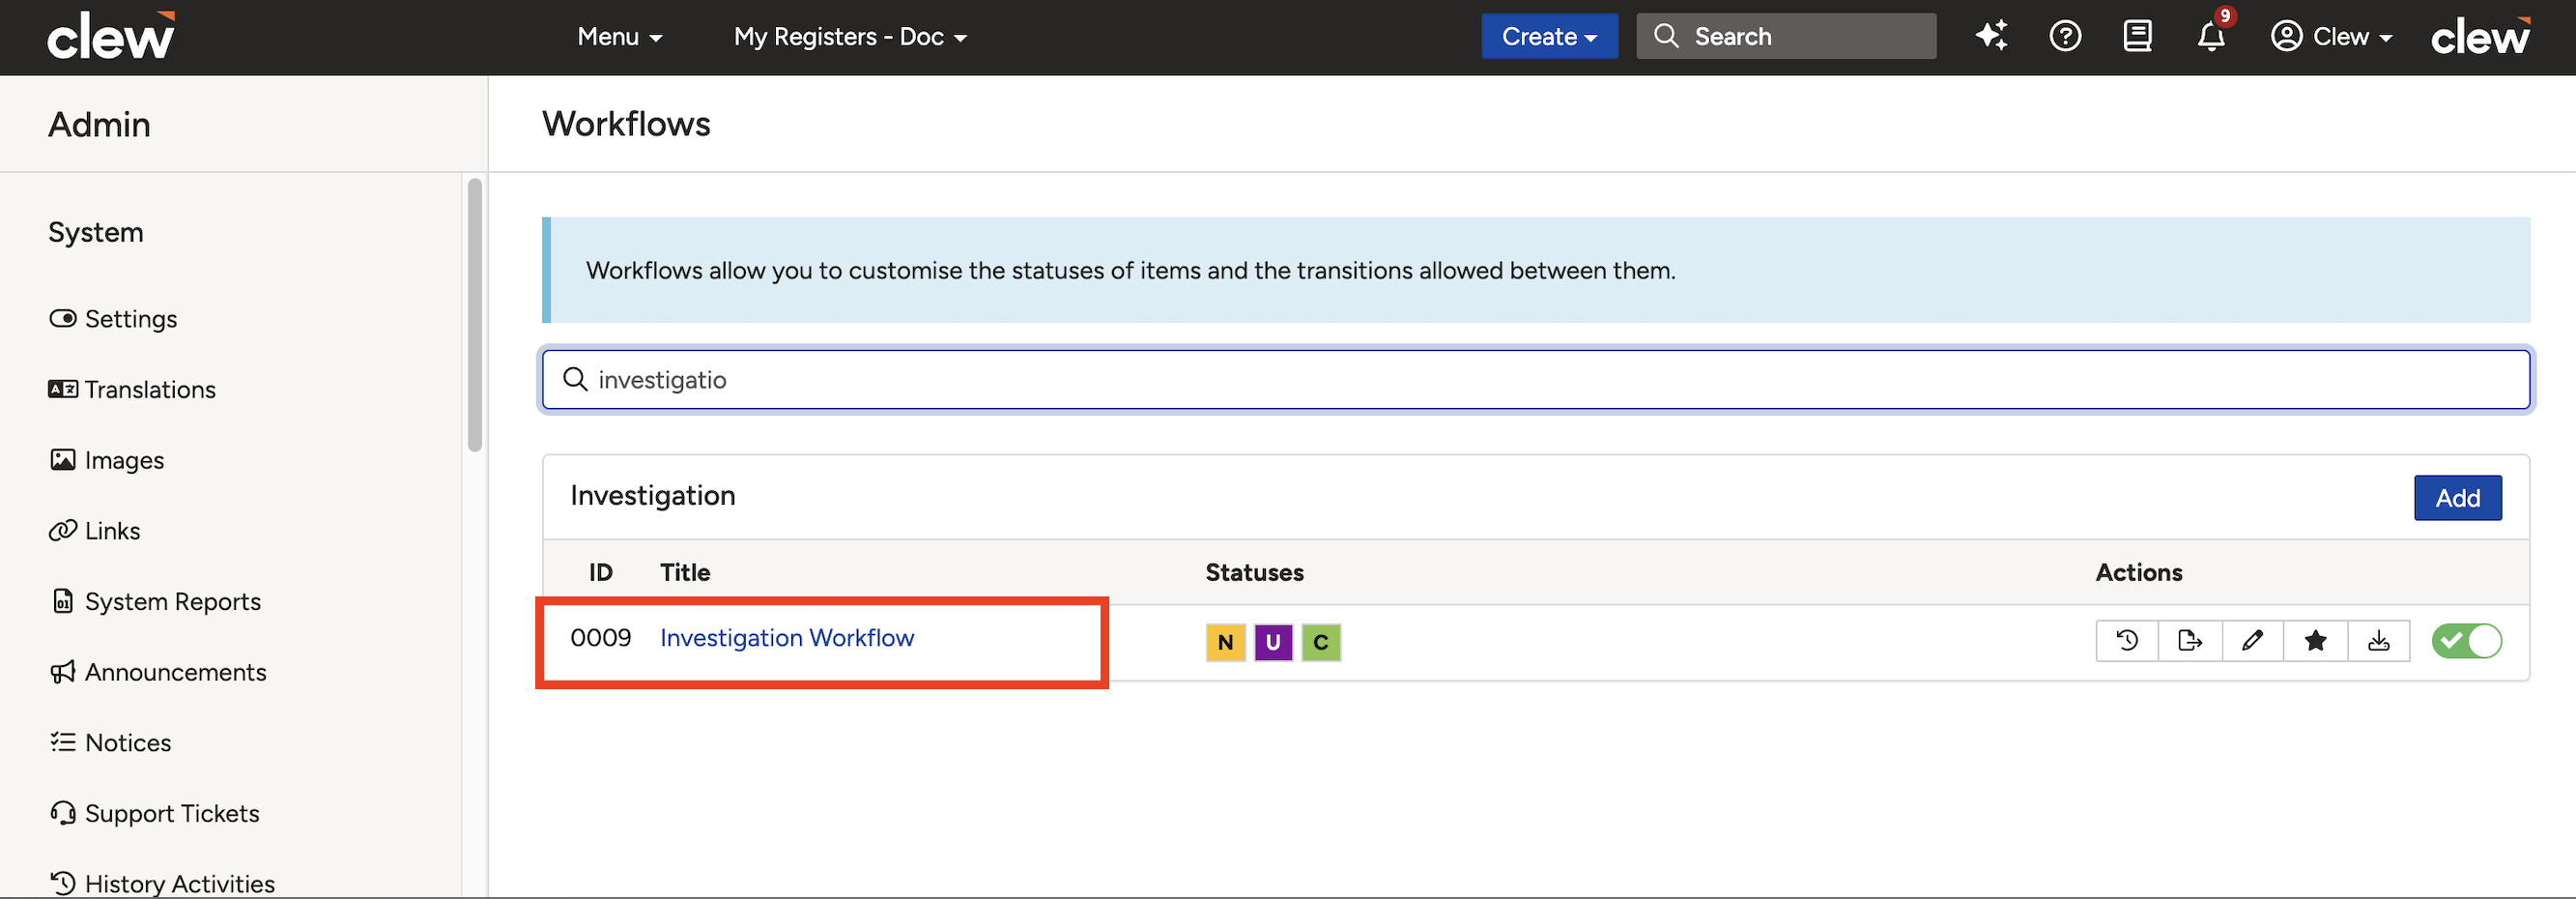Click the magnifier icon in workflow filter box
Screen dimensions: 2576x899
point(575,379)
